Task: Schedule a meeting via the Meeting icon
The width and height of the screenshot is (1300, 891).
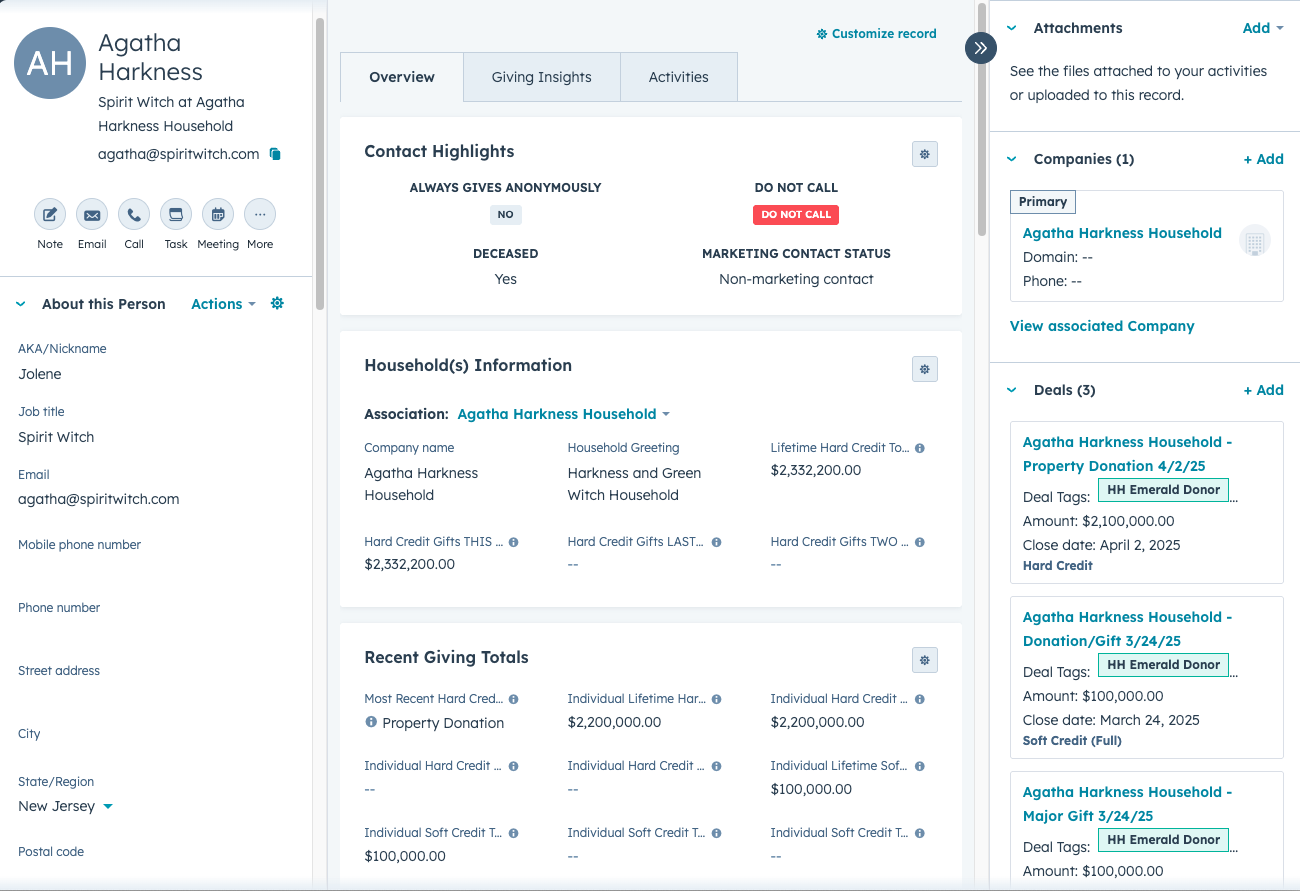Action: tap(218, 215)
